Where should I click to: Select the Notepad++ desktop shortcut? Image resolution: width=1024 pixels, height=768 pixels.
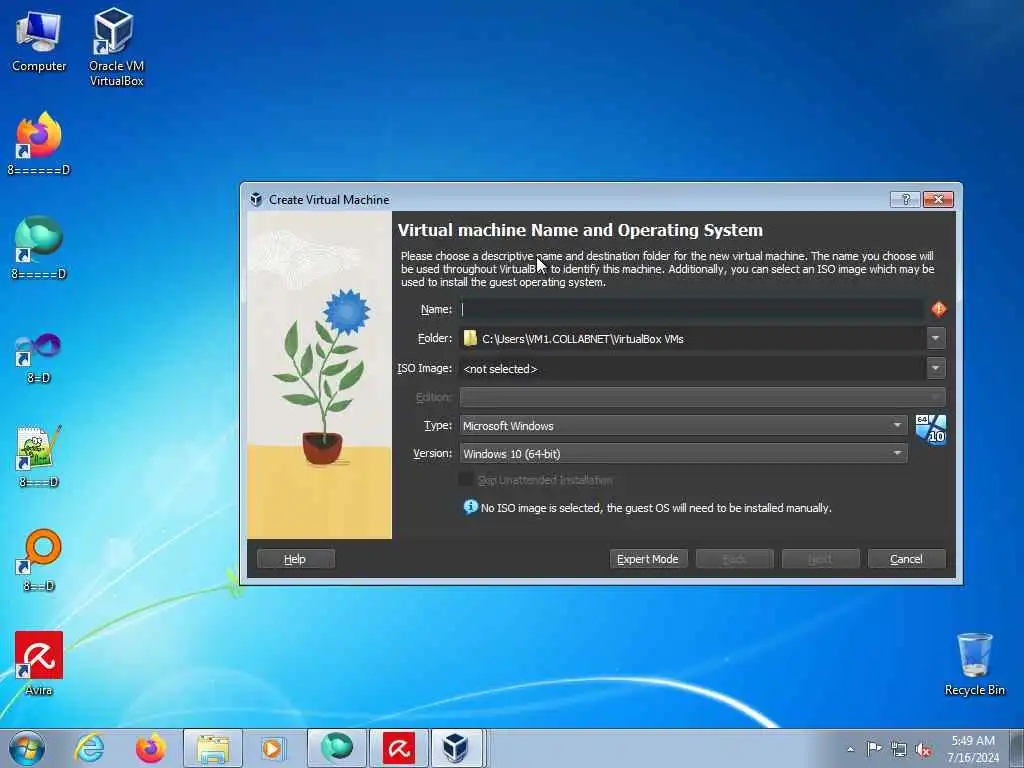click(x=39, y=456)
